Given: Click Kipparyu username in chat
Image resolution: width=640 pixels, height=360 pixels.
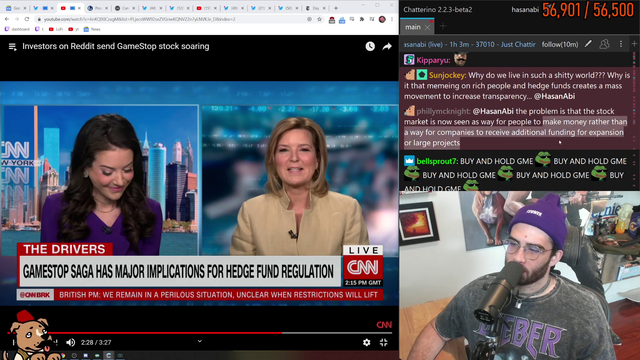Looking at the screenshot, I should click(433, 60).
